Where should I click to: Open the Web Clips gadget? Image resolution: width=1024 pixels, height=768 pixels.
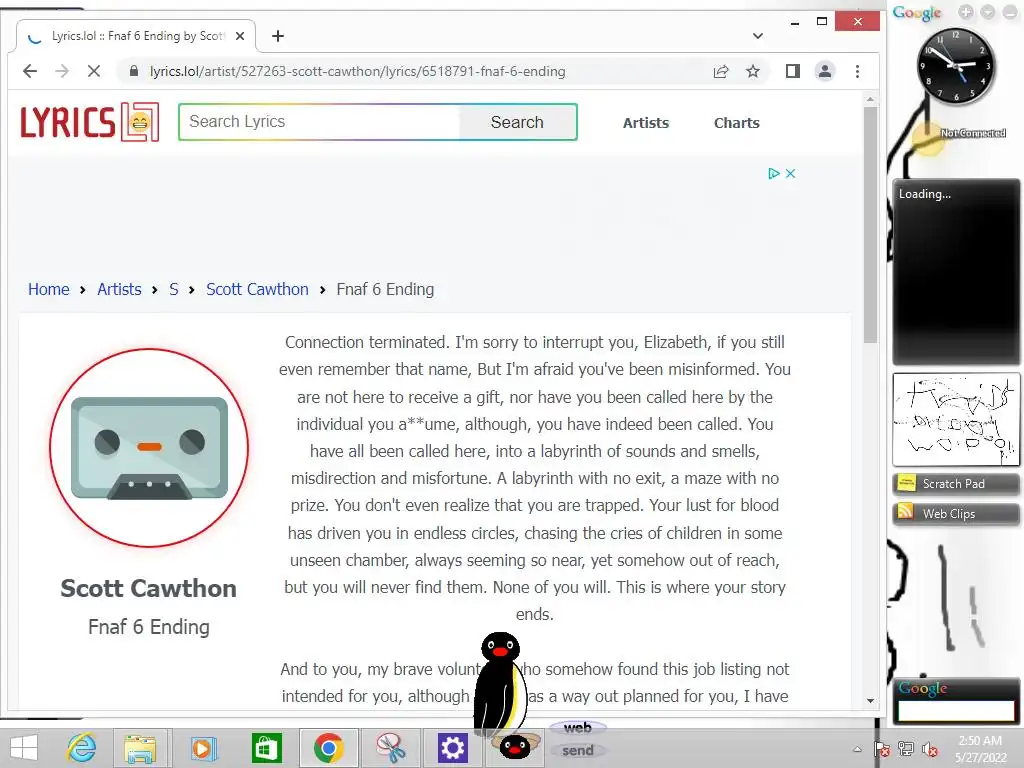click(x=955, y=514)
